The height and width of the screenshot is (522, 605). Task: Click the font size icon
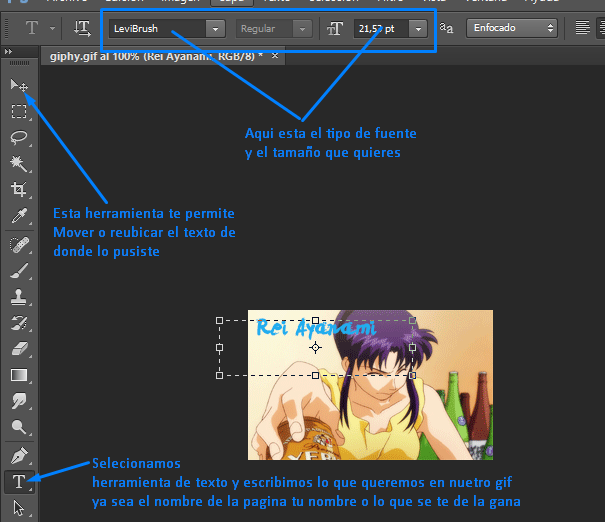(335, 29)
